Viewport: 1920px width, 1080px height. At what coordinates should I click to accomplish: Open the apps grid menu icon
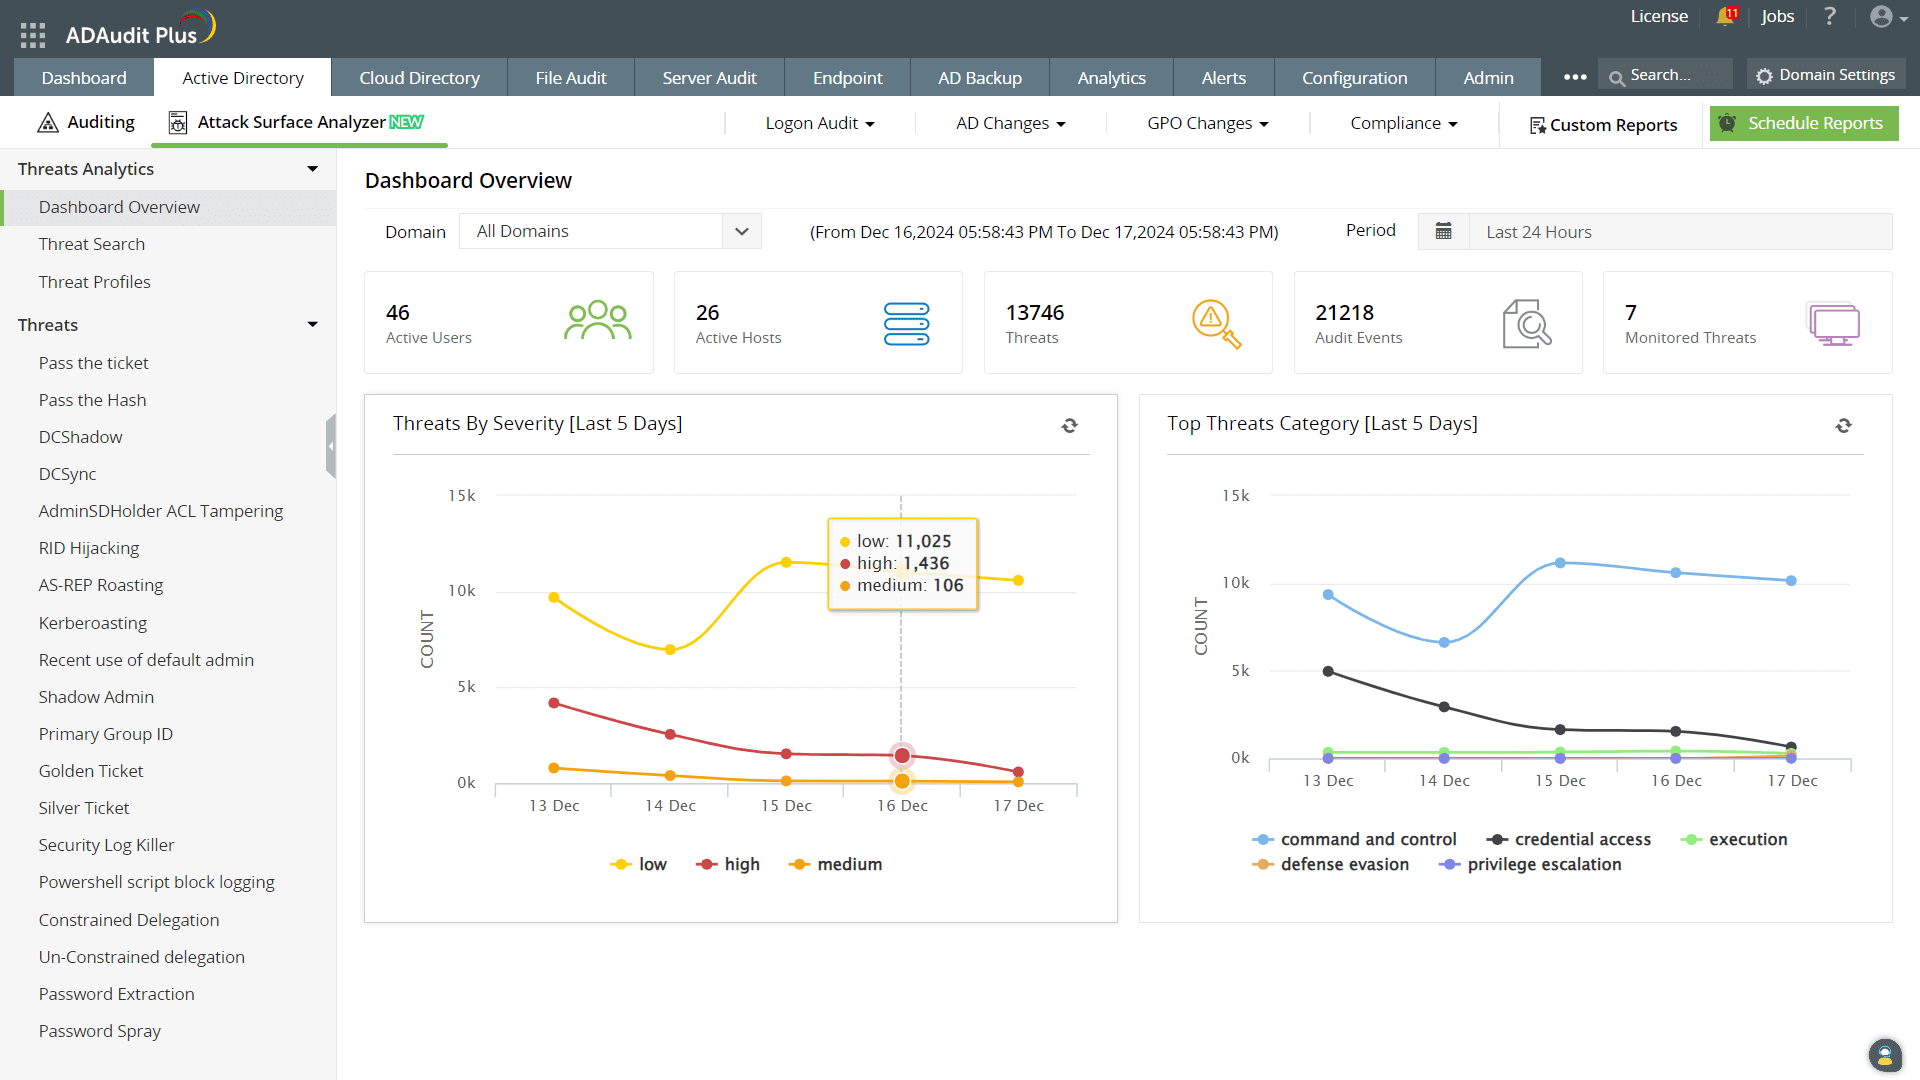click(33, 35)
